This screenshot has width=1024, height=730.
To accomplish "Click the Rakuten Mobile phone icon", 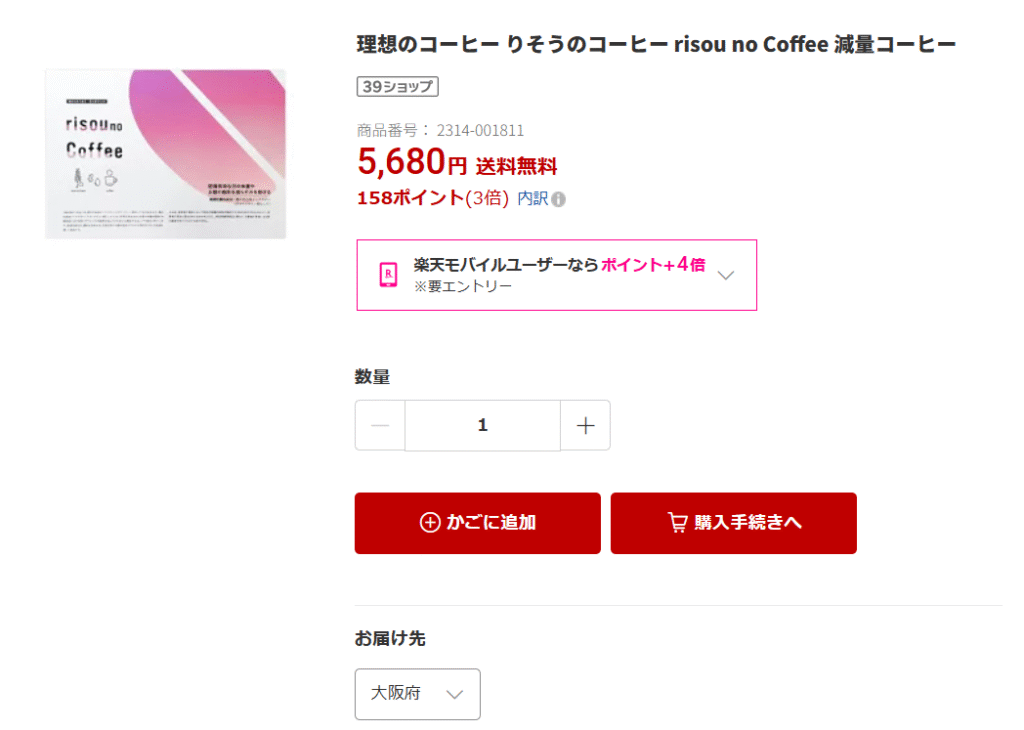I will 388,275.
